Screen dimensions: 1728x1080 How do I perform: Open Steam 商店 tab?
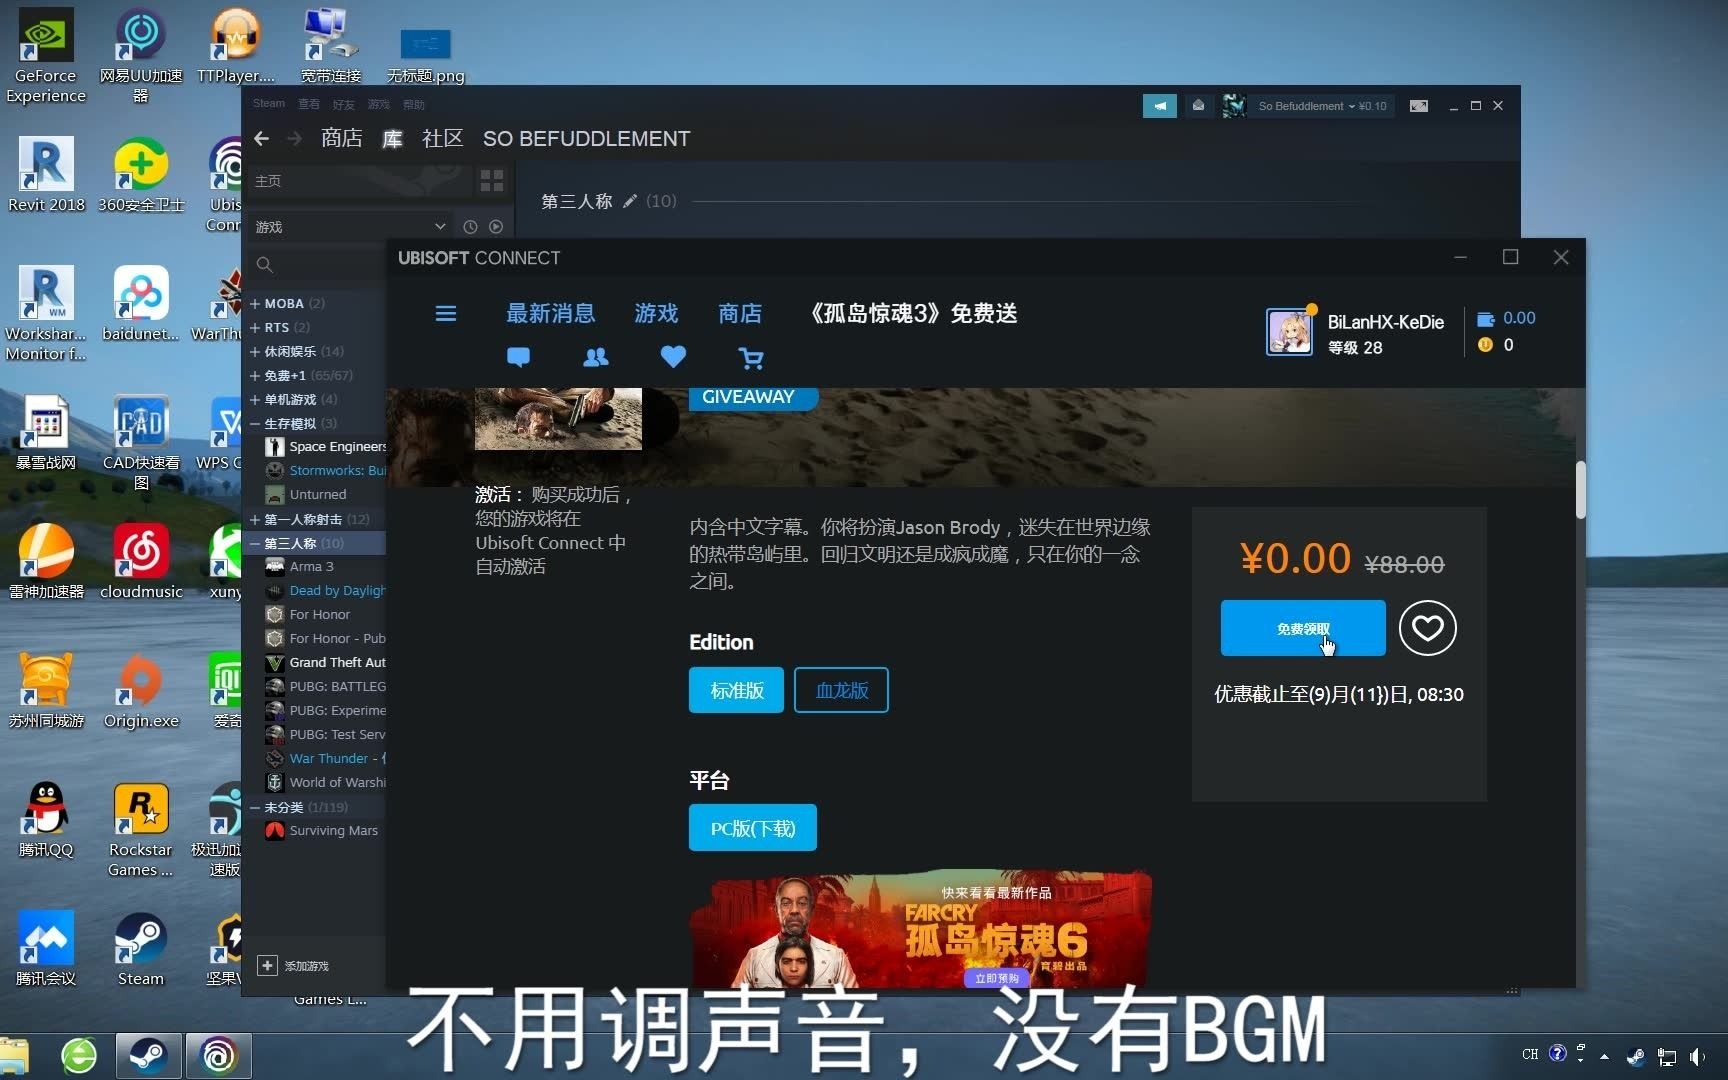click(x=342, y=139)
